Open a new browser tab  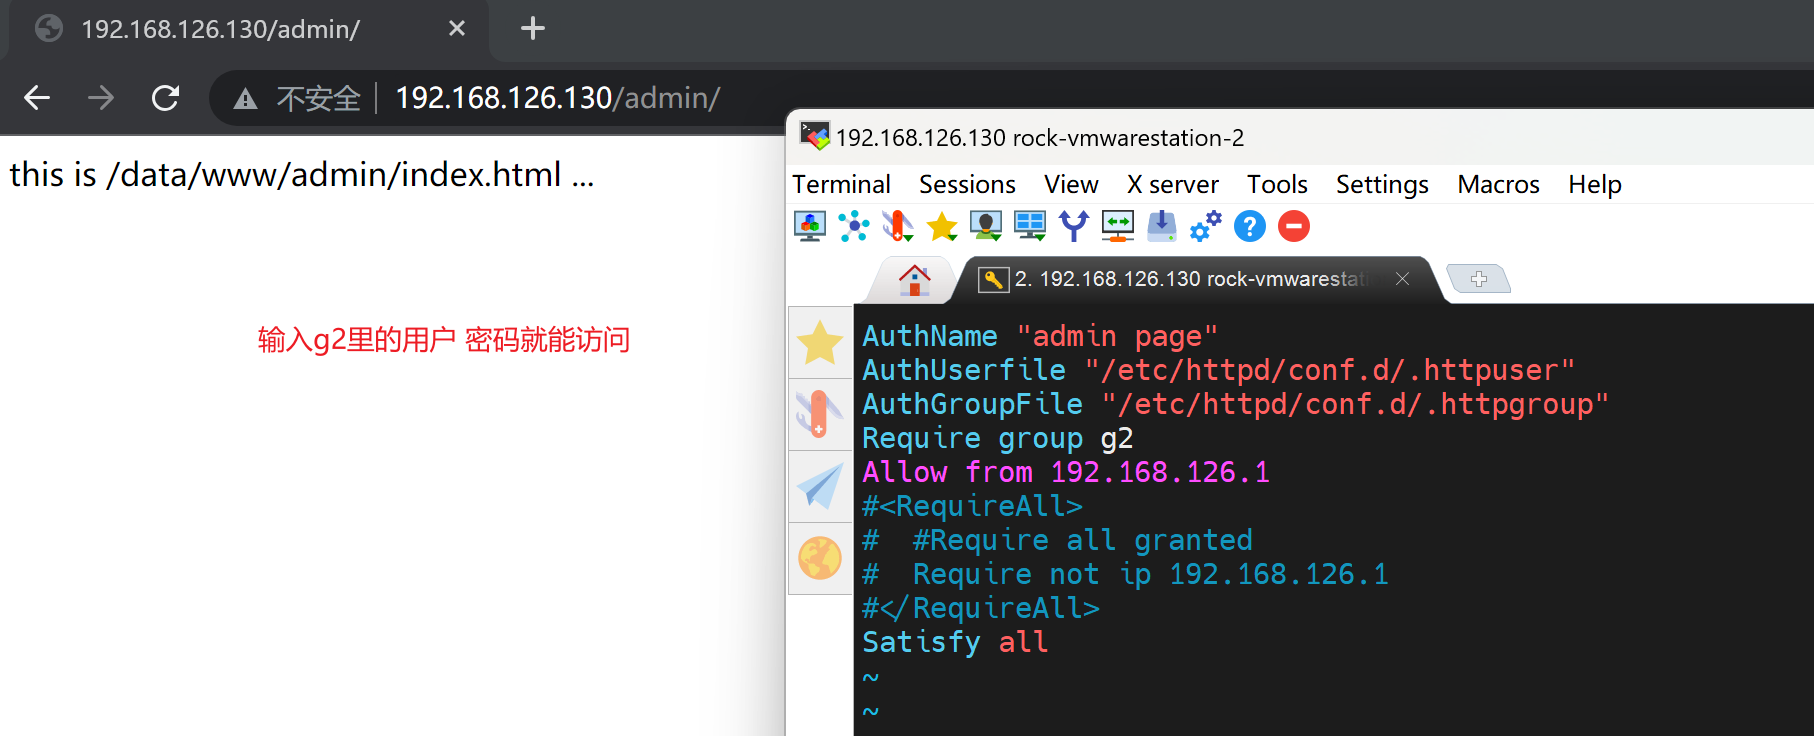click(x=533, y=28)
